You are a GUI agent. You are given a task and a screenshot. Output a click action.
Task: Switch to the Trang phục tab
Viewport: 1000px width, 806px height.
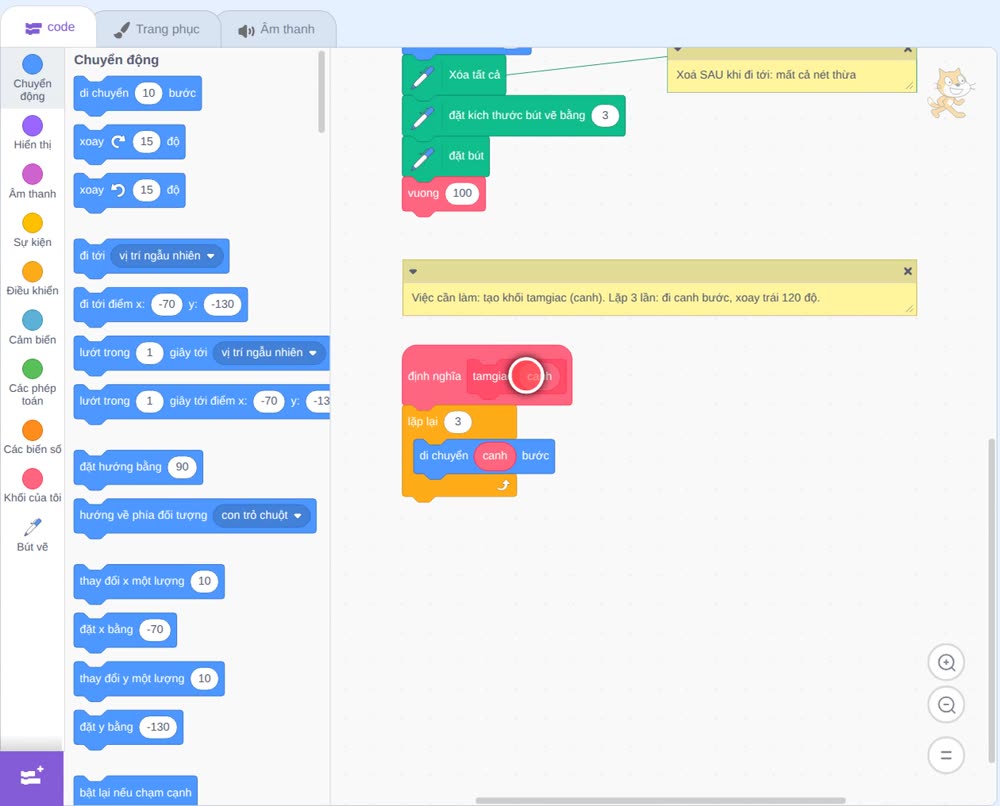(x=157, y=29)
